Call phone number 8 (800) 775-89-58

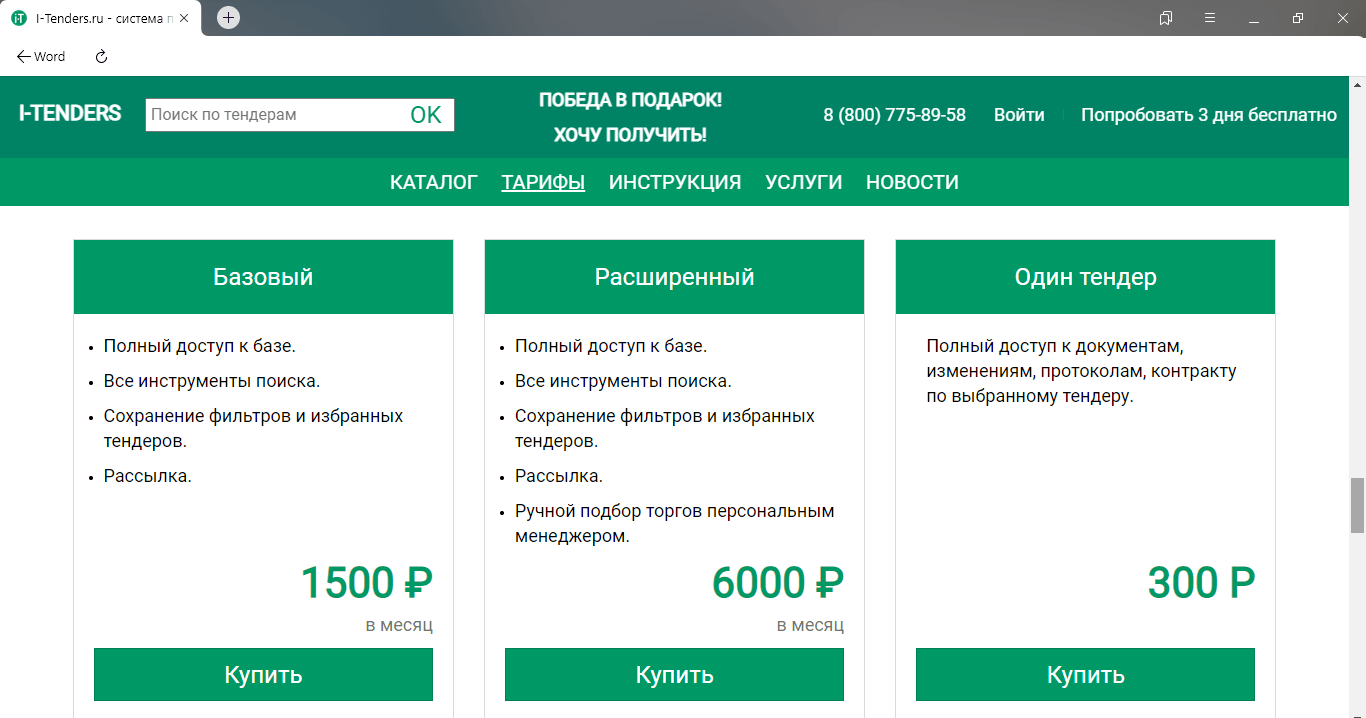[895, 115]
